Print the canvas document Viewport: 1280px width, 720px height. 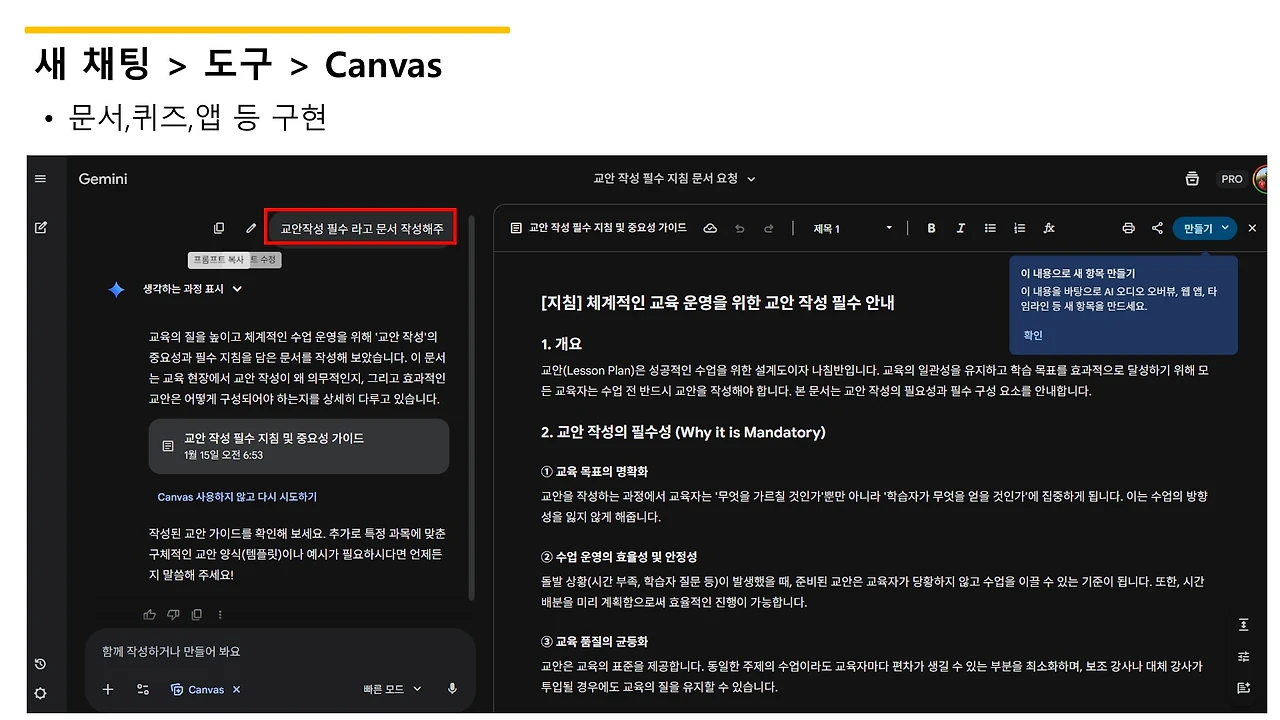pyautogui.click(x=1129, y=228)
